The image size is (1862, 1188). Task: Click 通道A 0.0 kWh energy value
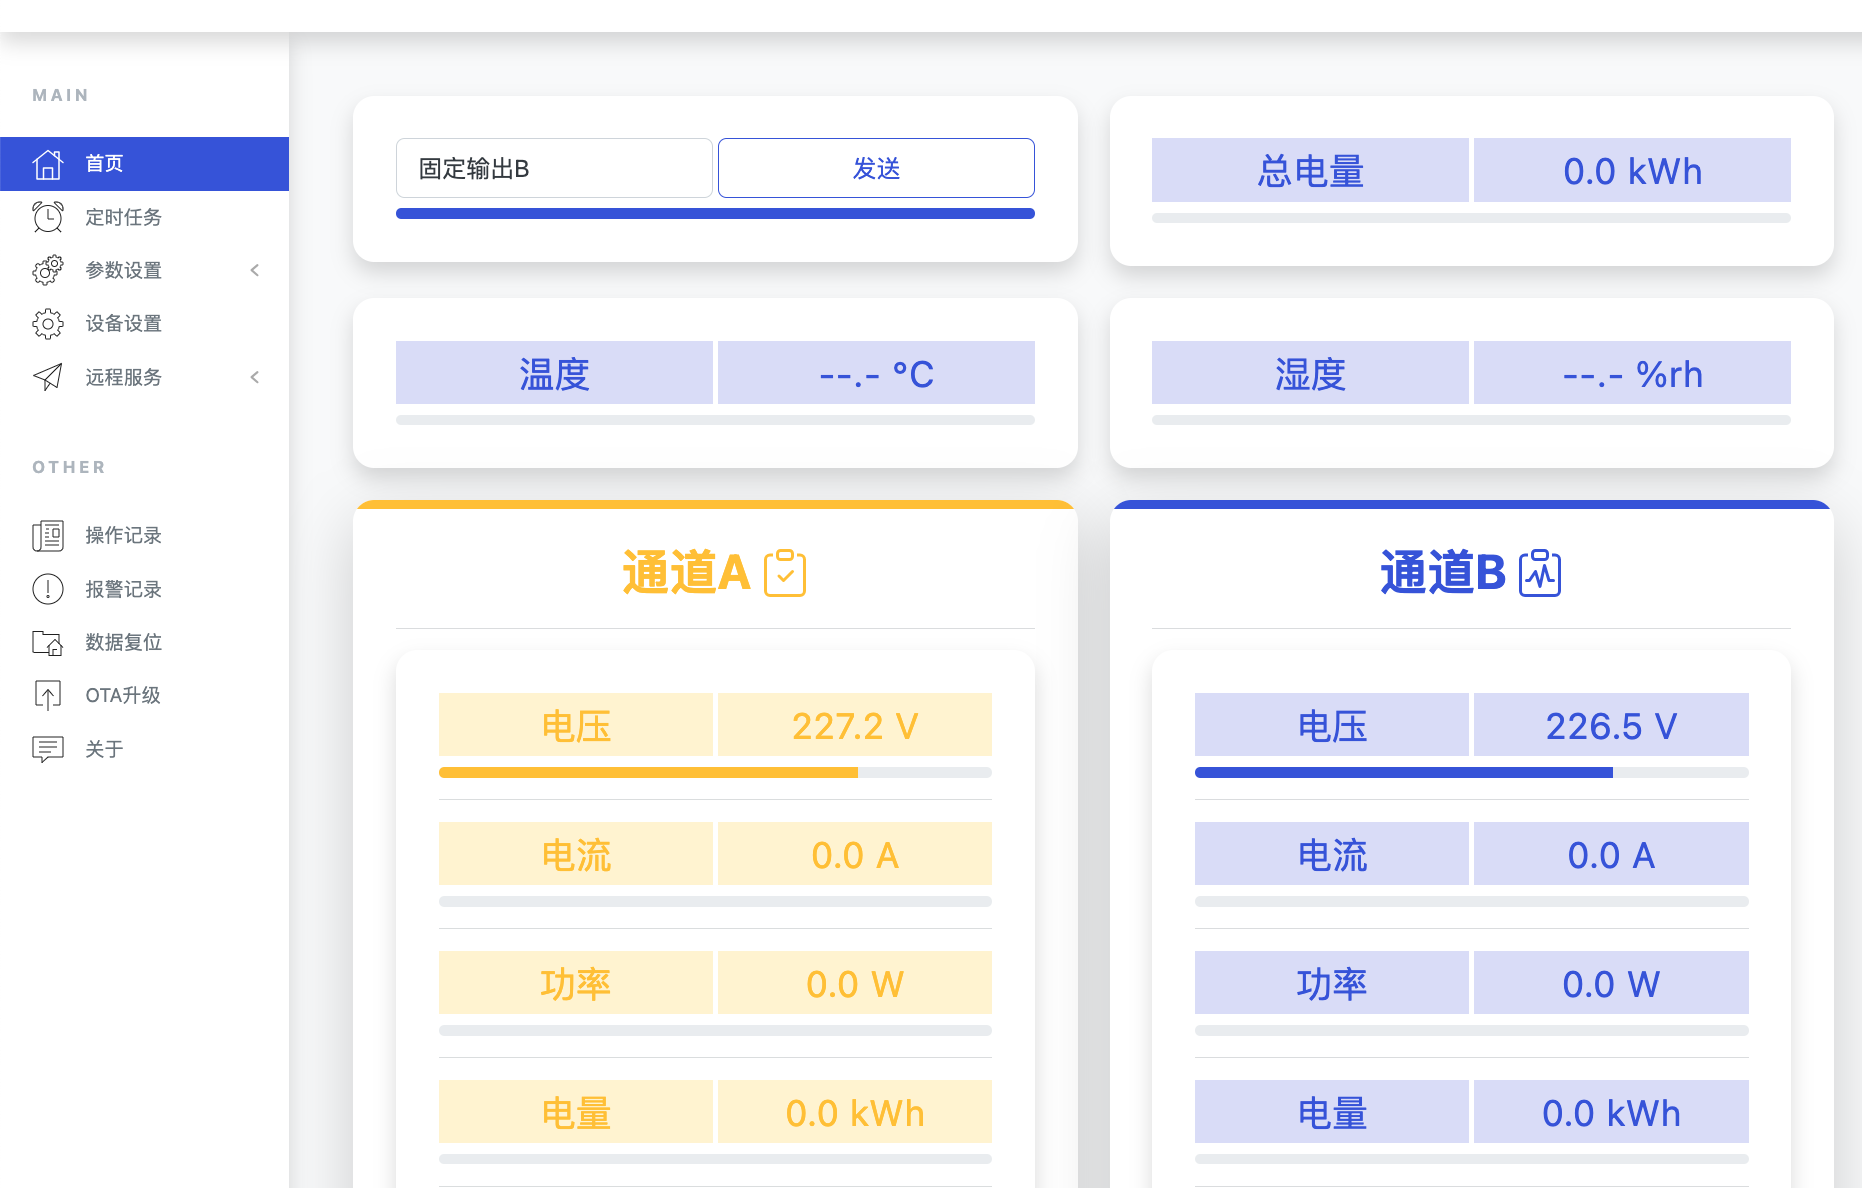click(x=855, y=1112)
